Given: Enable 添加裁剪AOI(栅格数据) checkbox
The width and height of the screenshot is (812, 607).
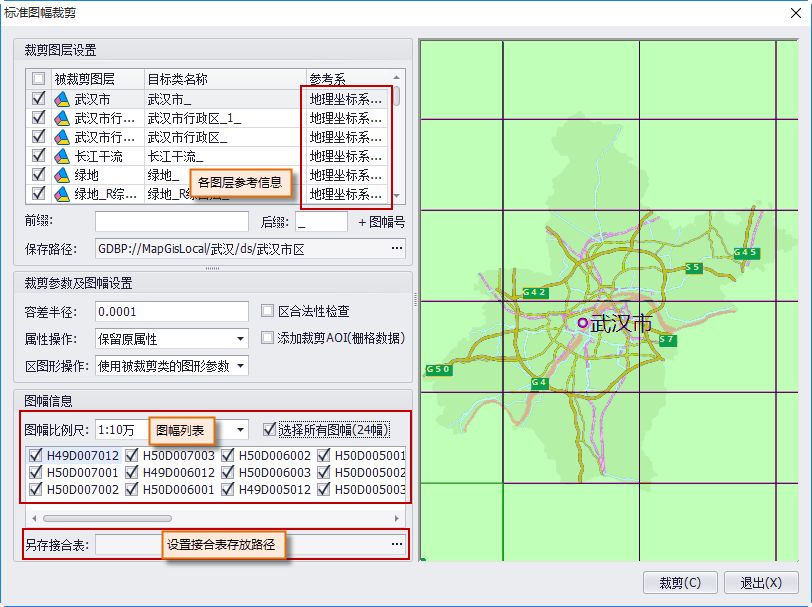Looking at the screenshot, I should [267, 338].
